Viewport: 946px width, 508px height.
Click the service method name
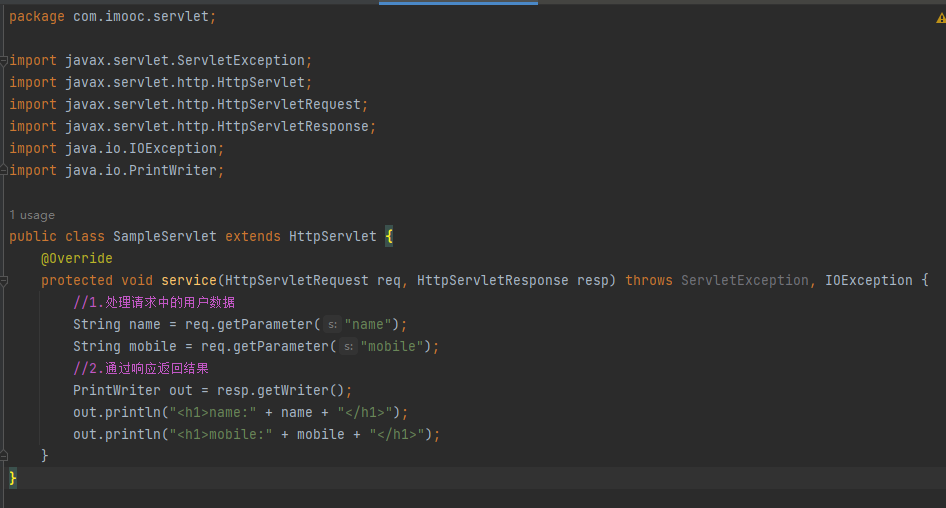188,280
